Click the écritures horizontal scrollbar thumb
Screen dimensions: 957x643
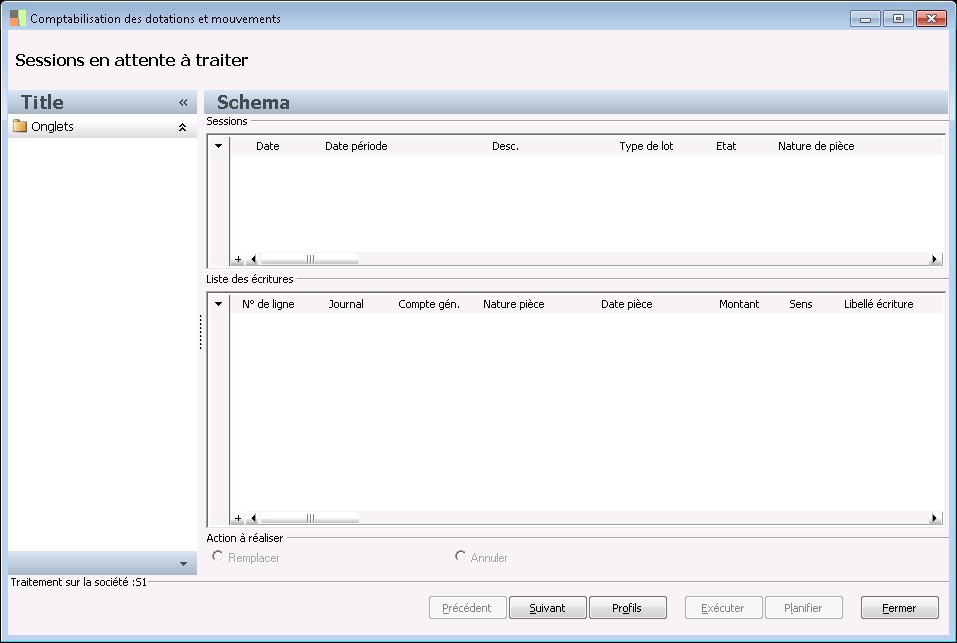coord(309,518)
